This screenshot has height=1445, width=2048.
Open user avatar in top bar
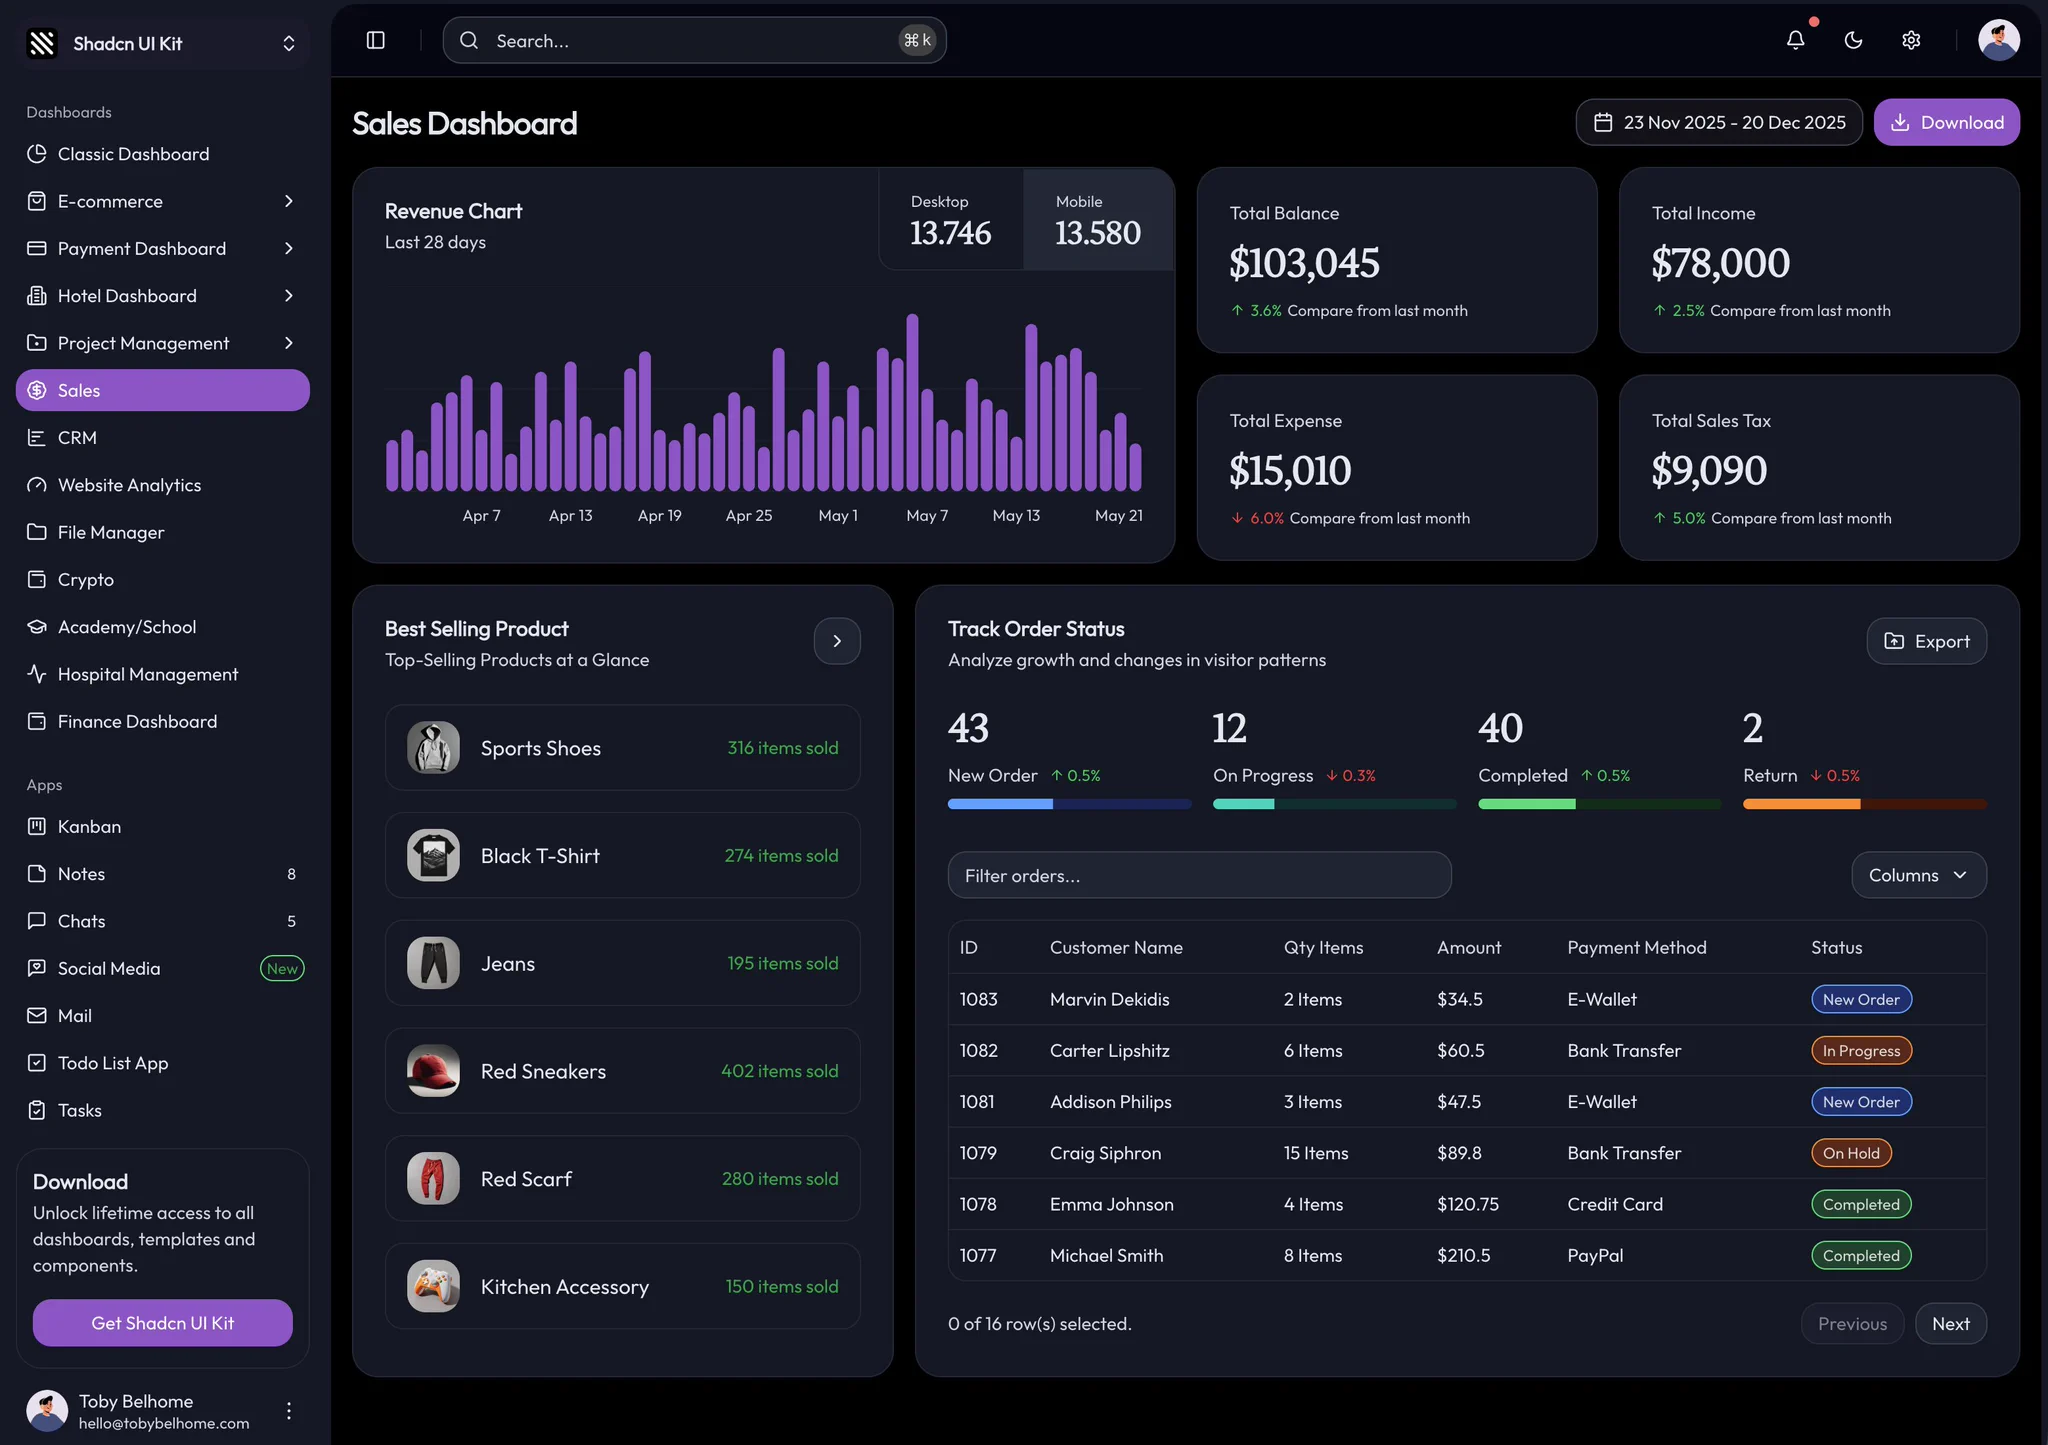pos(1998,40)
